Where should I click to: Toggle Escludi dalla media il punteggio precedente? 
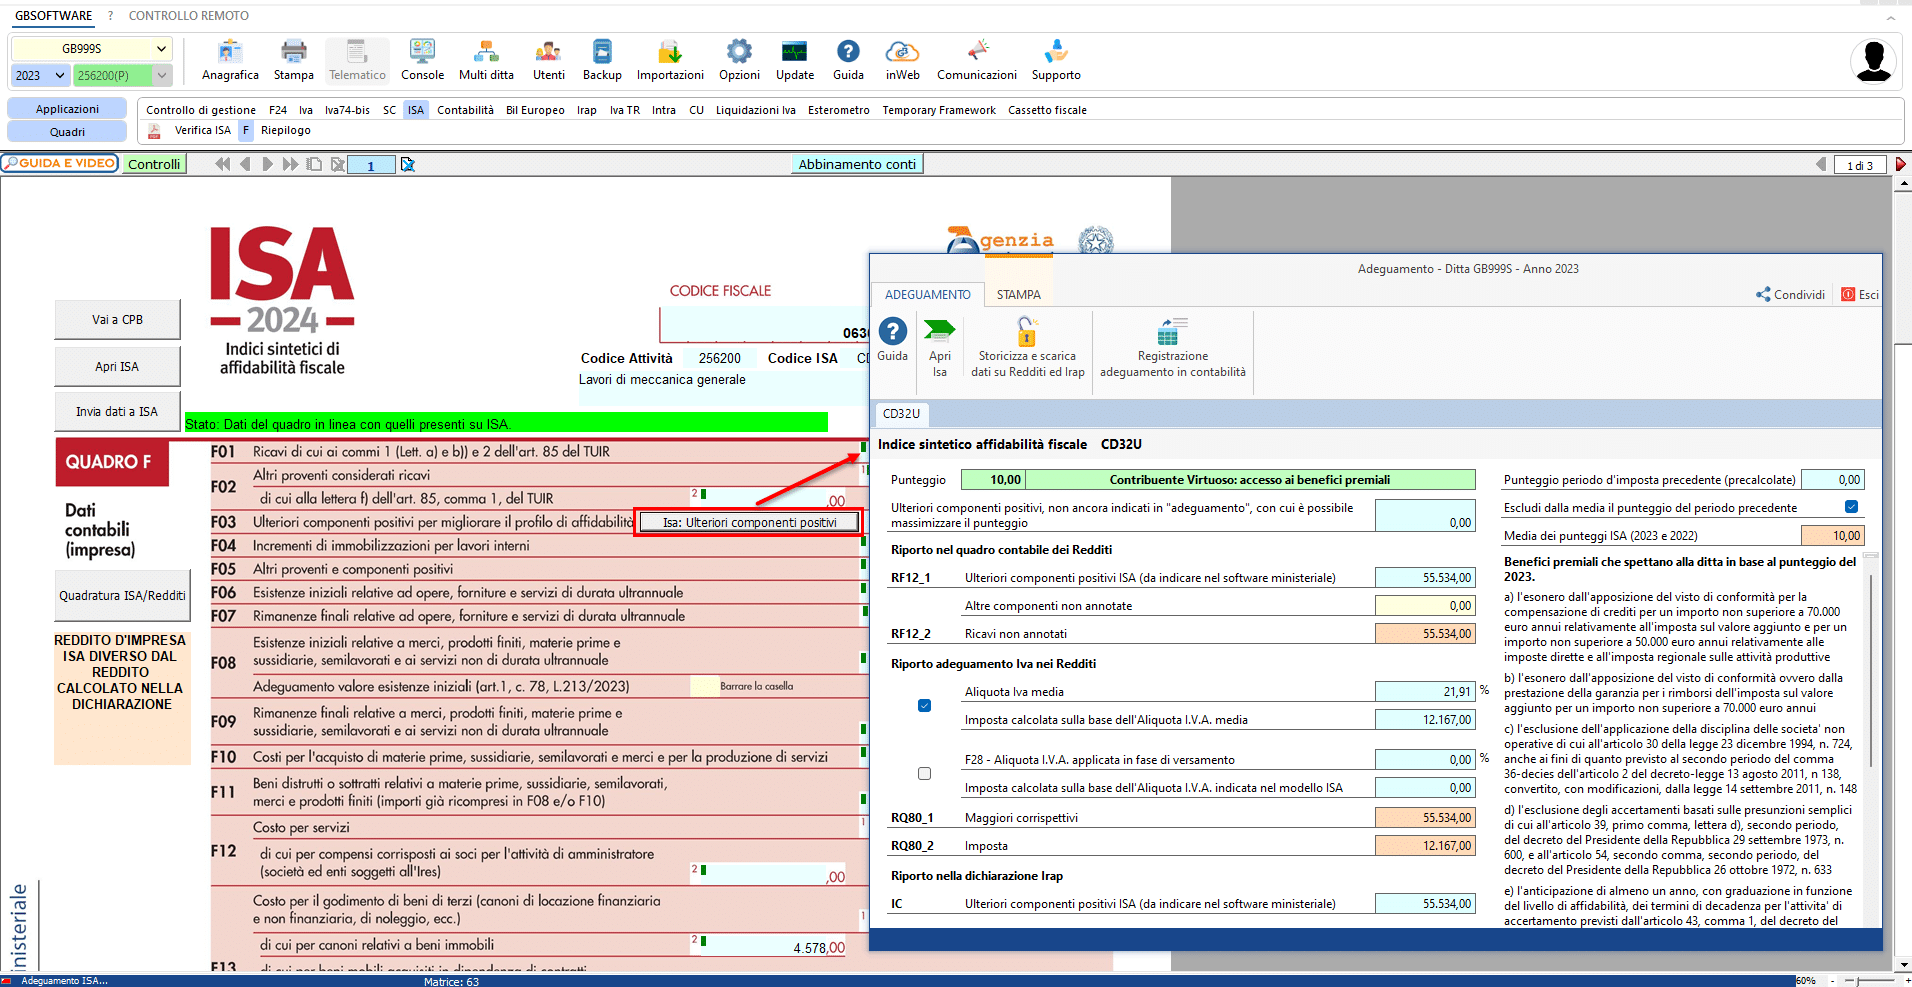point(1851,507)
